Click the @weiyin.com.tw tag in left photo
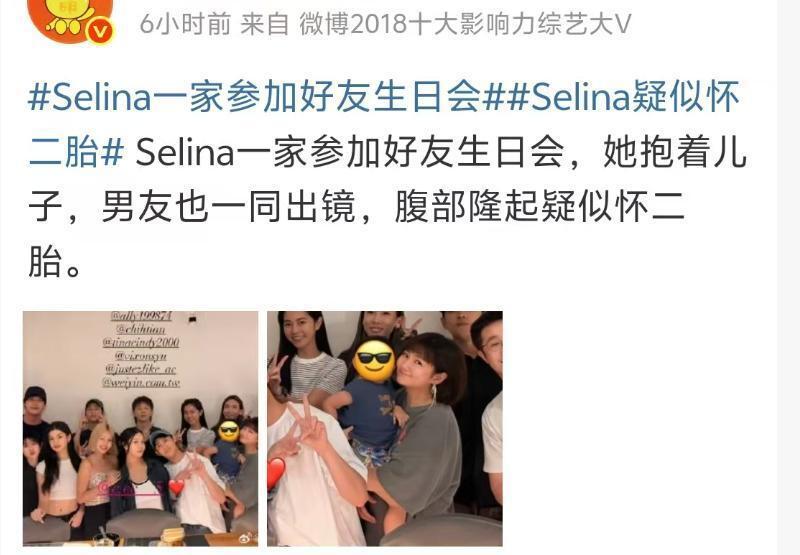Viewport: 800px width, 555px height. tap(141, 382)
